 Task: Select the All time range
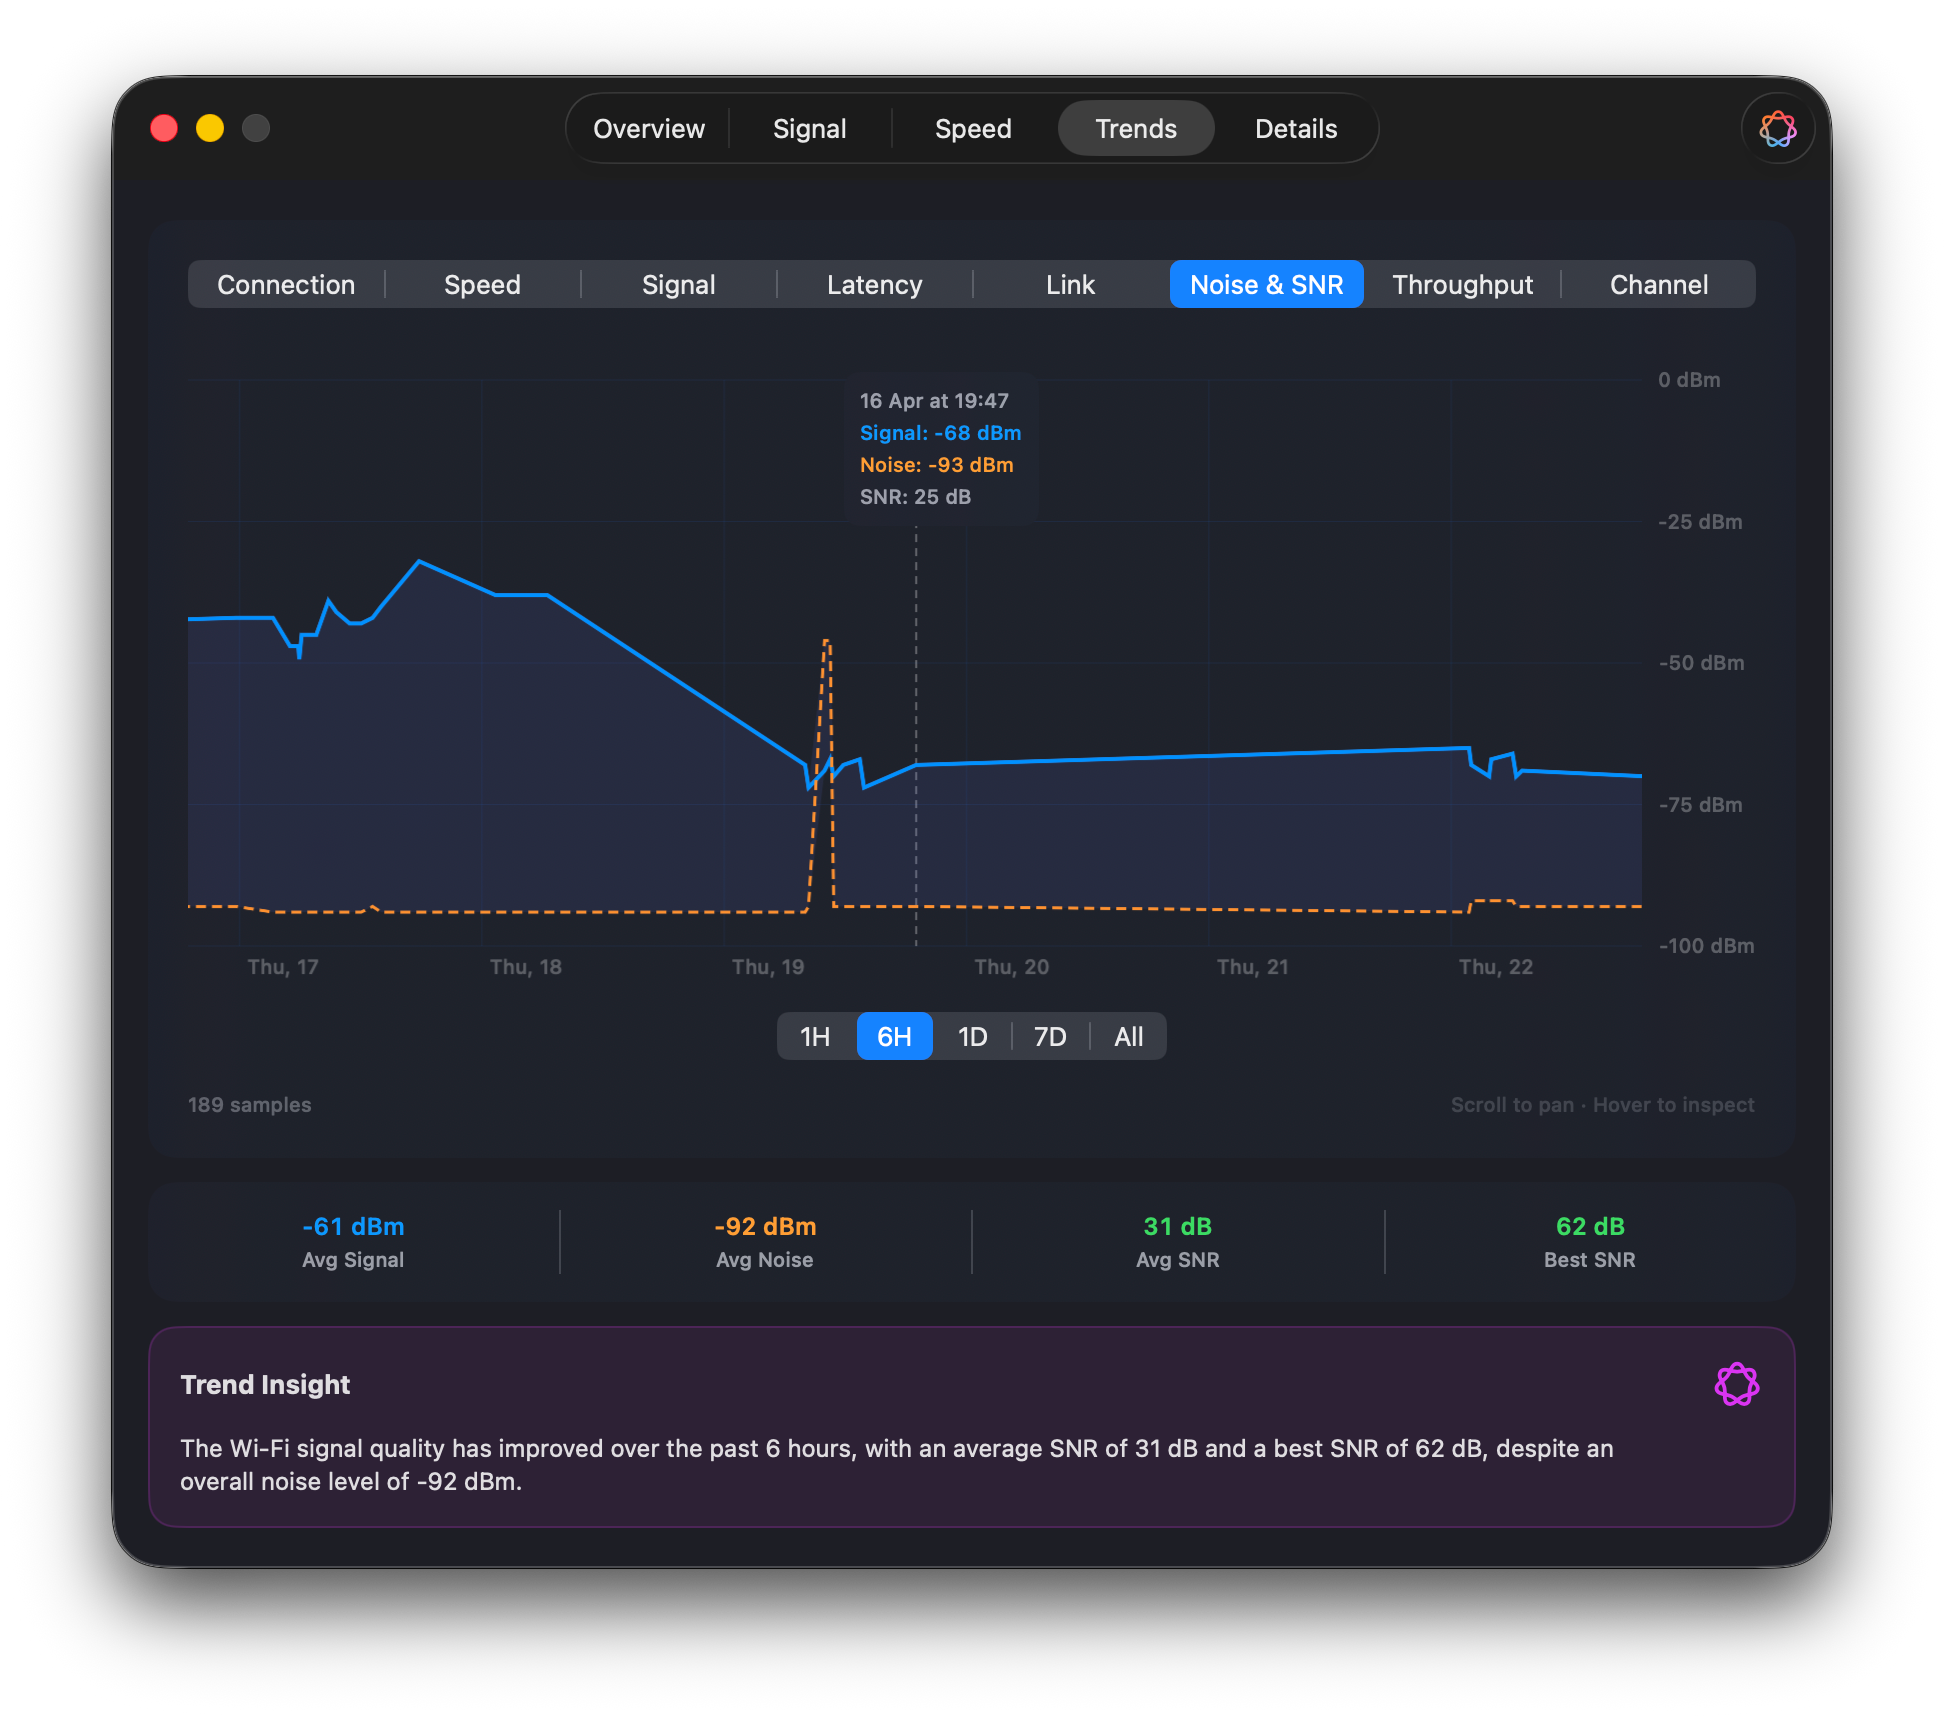[1128, 1036]
